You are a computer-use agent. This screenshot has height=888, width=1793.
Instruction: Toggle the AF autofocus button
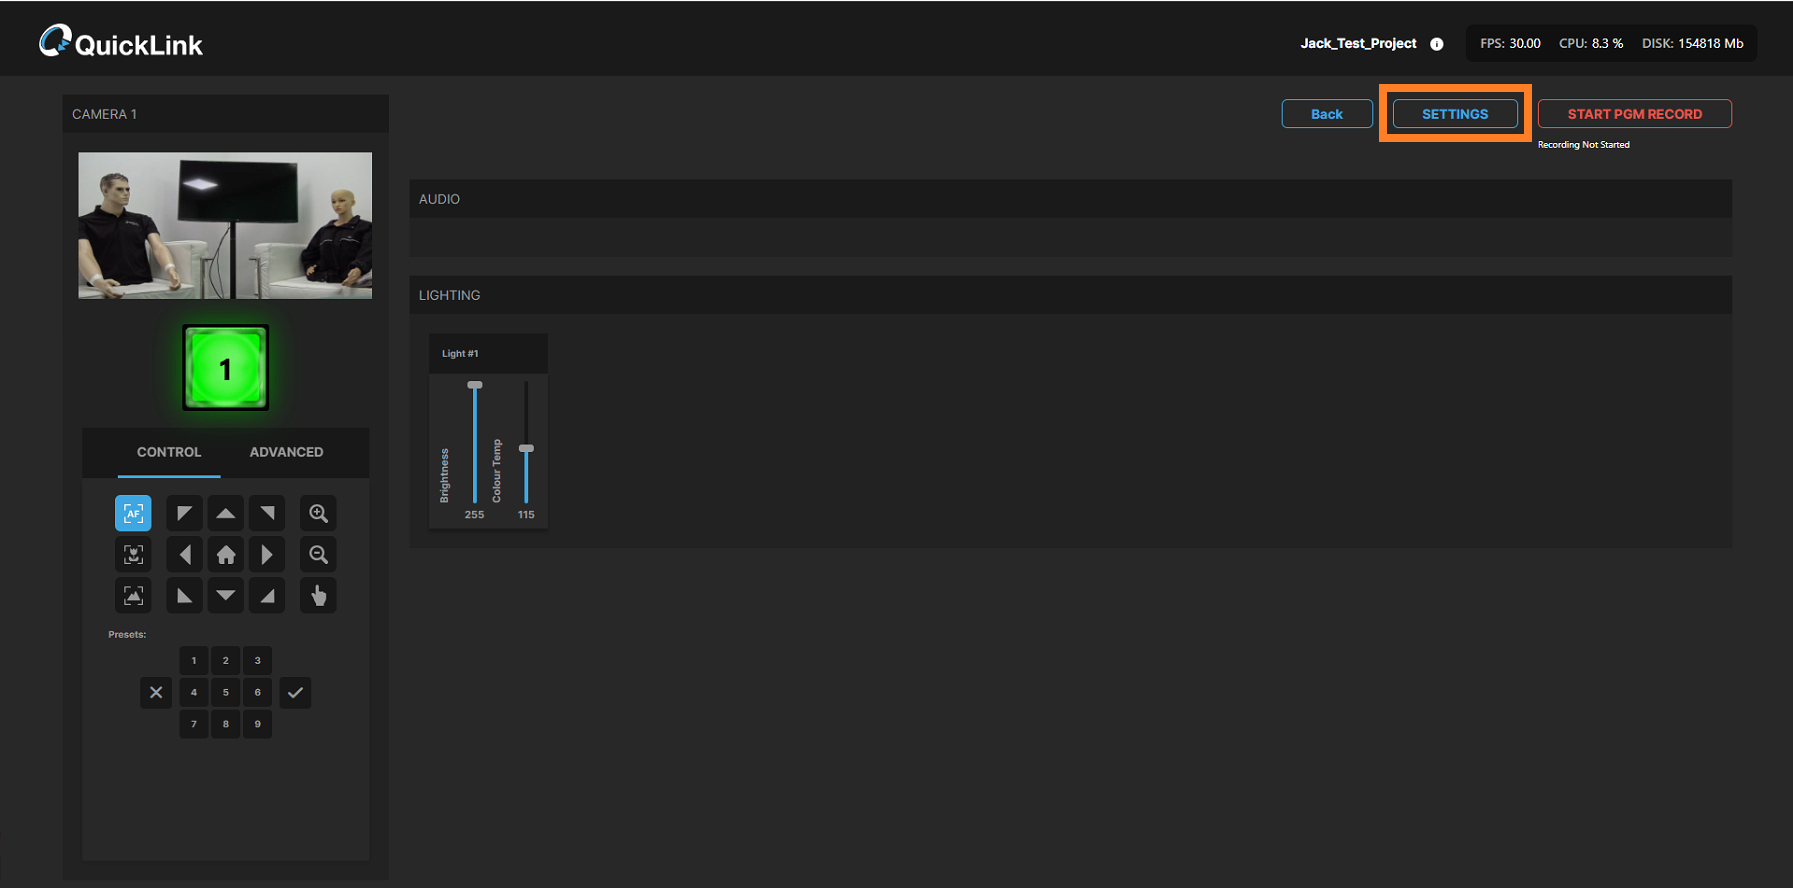(x=133, y=514)
